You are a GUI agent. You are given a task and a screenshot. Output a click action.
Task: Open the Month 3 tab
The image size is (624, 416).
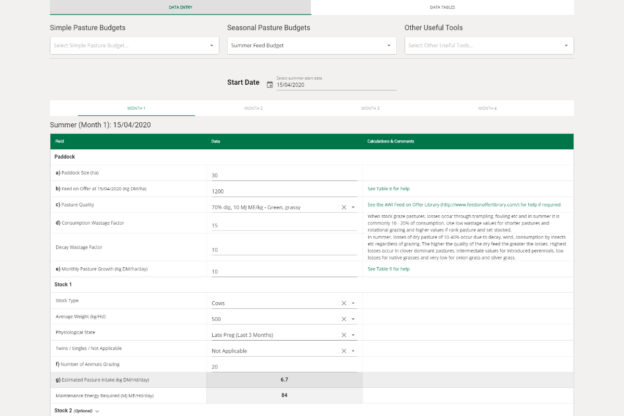372,108
